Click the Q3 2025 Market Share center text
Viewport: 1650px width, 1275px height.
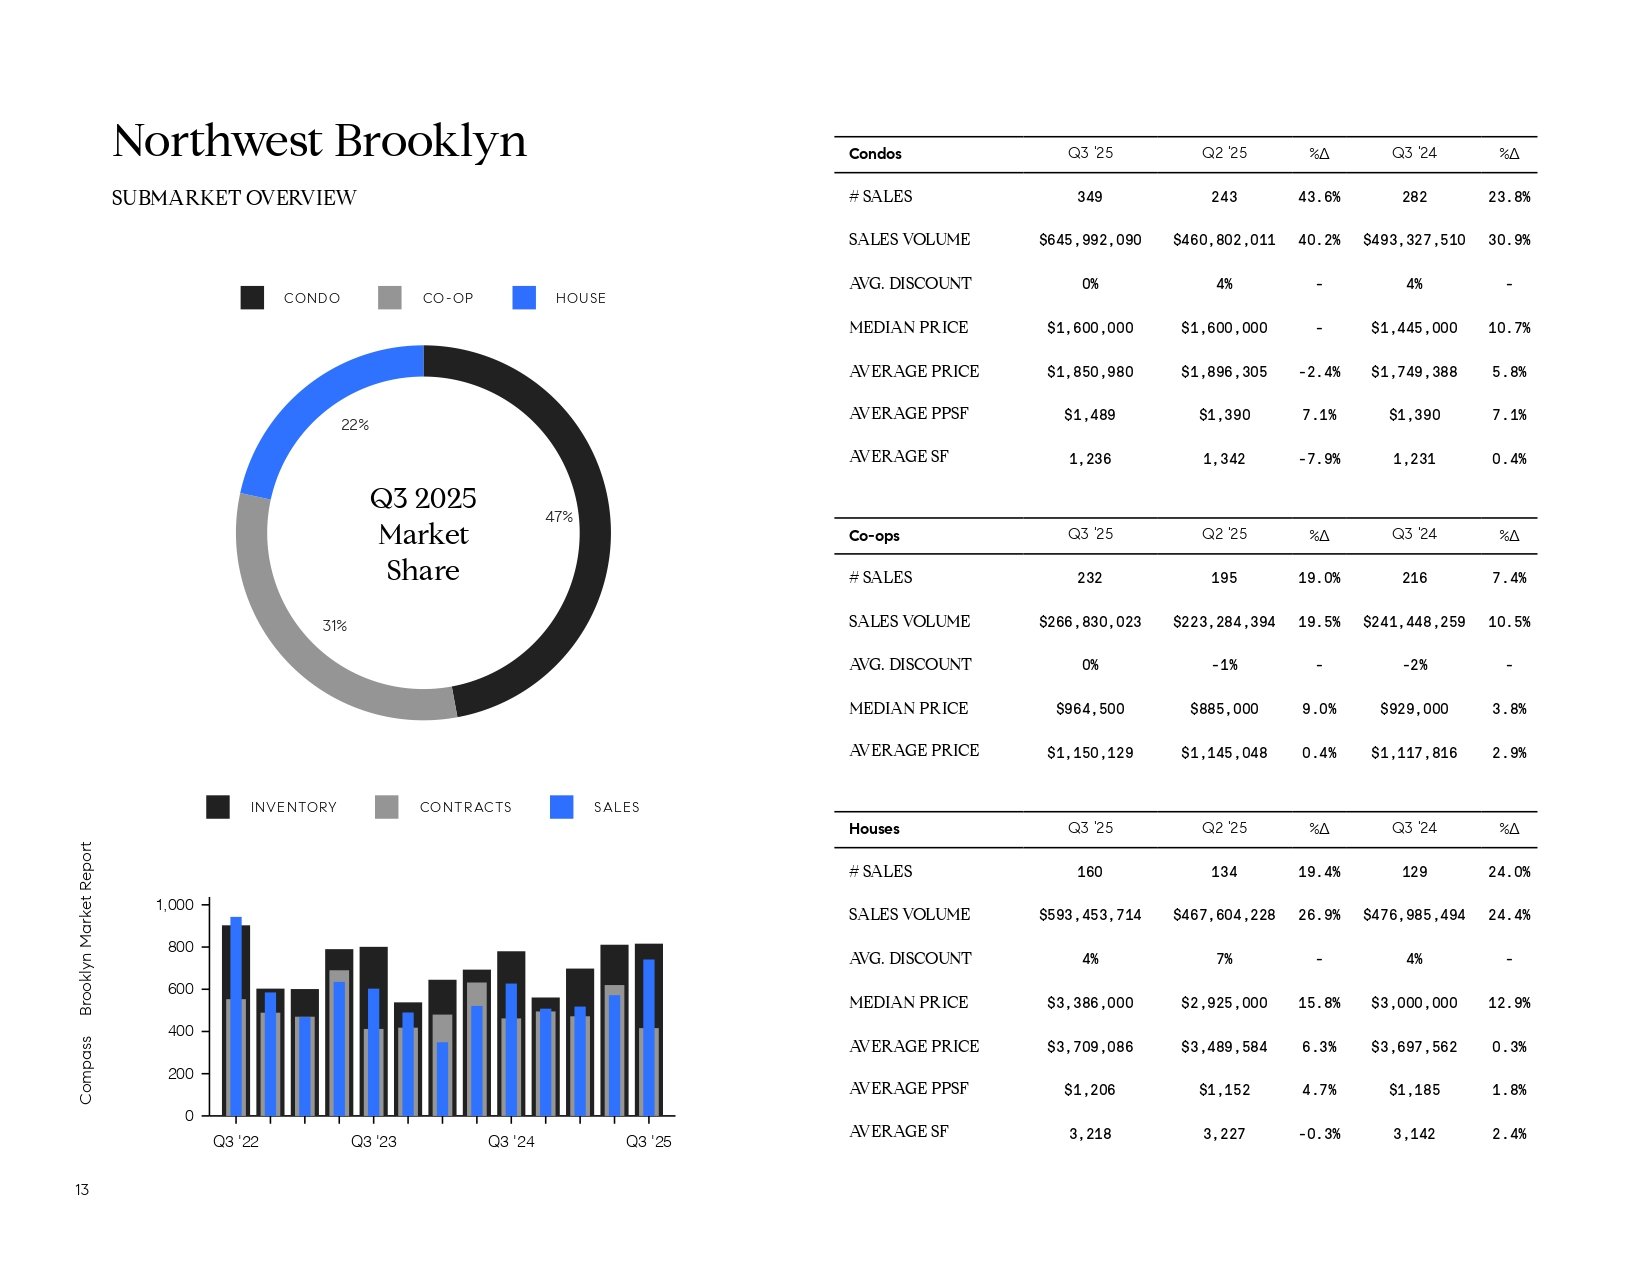(x=423, y=534)
